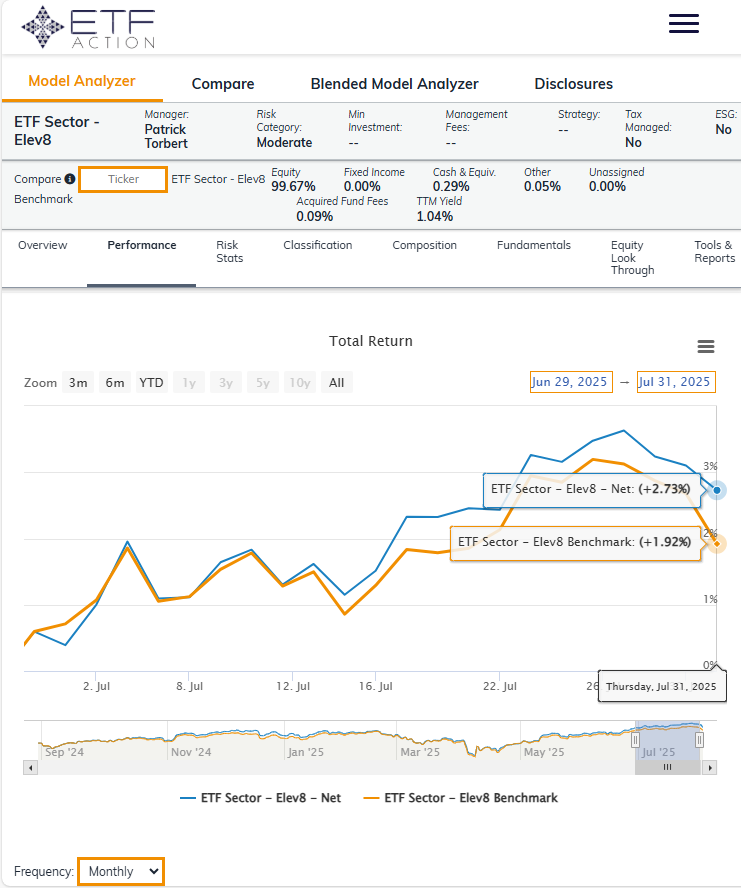Click the 2. Jul axis label
741x888 pixels.
pos(96,686)
